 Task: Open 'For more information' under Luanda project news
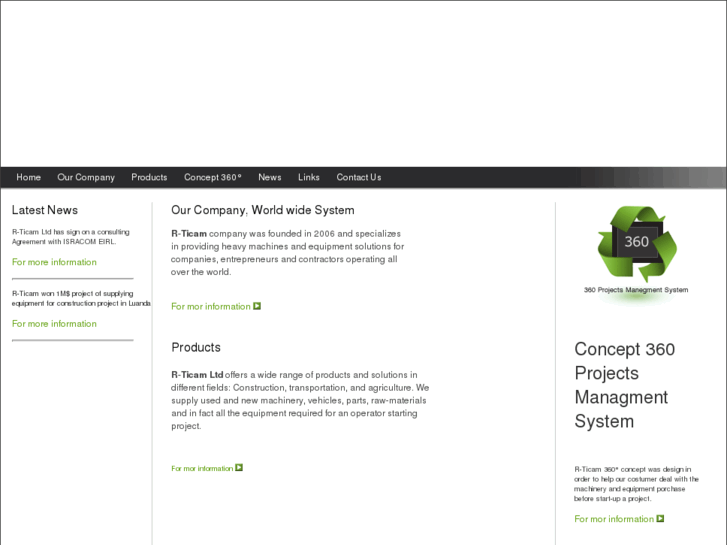(54, 324)
